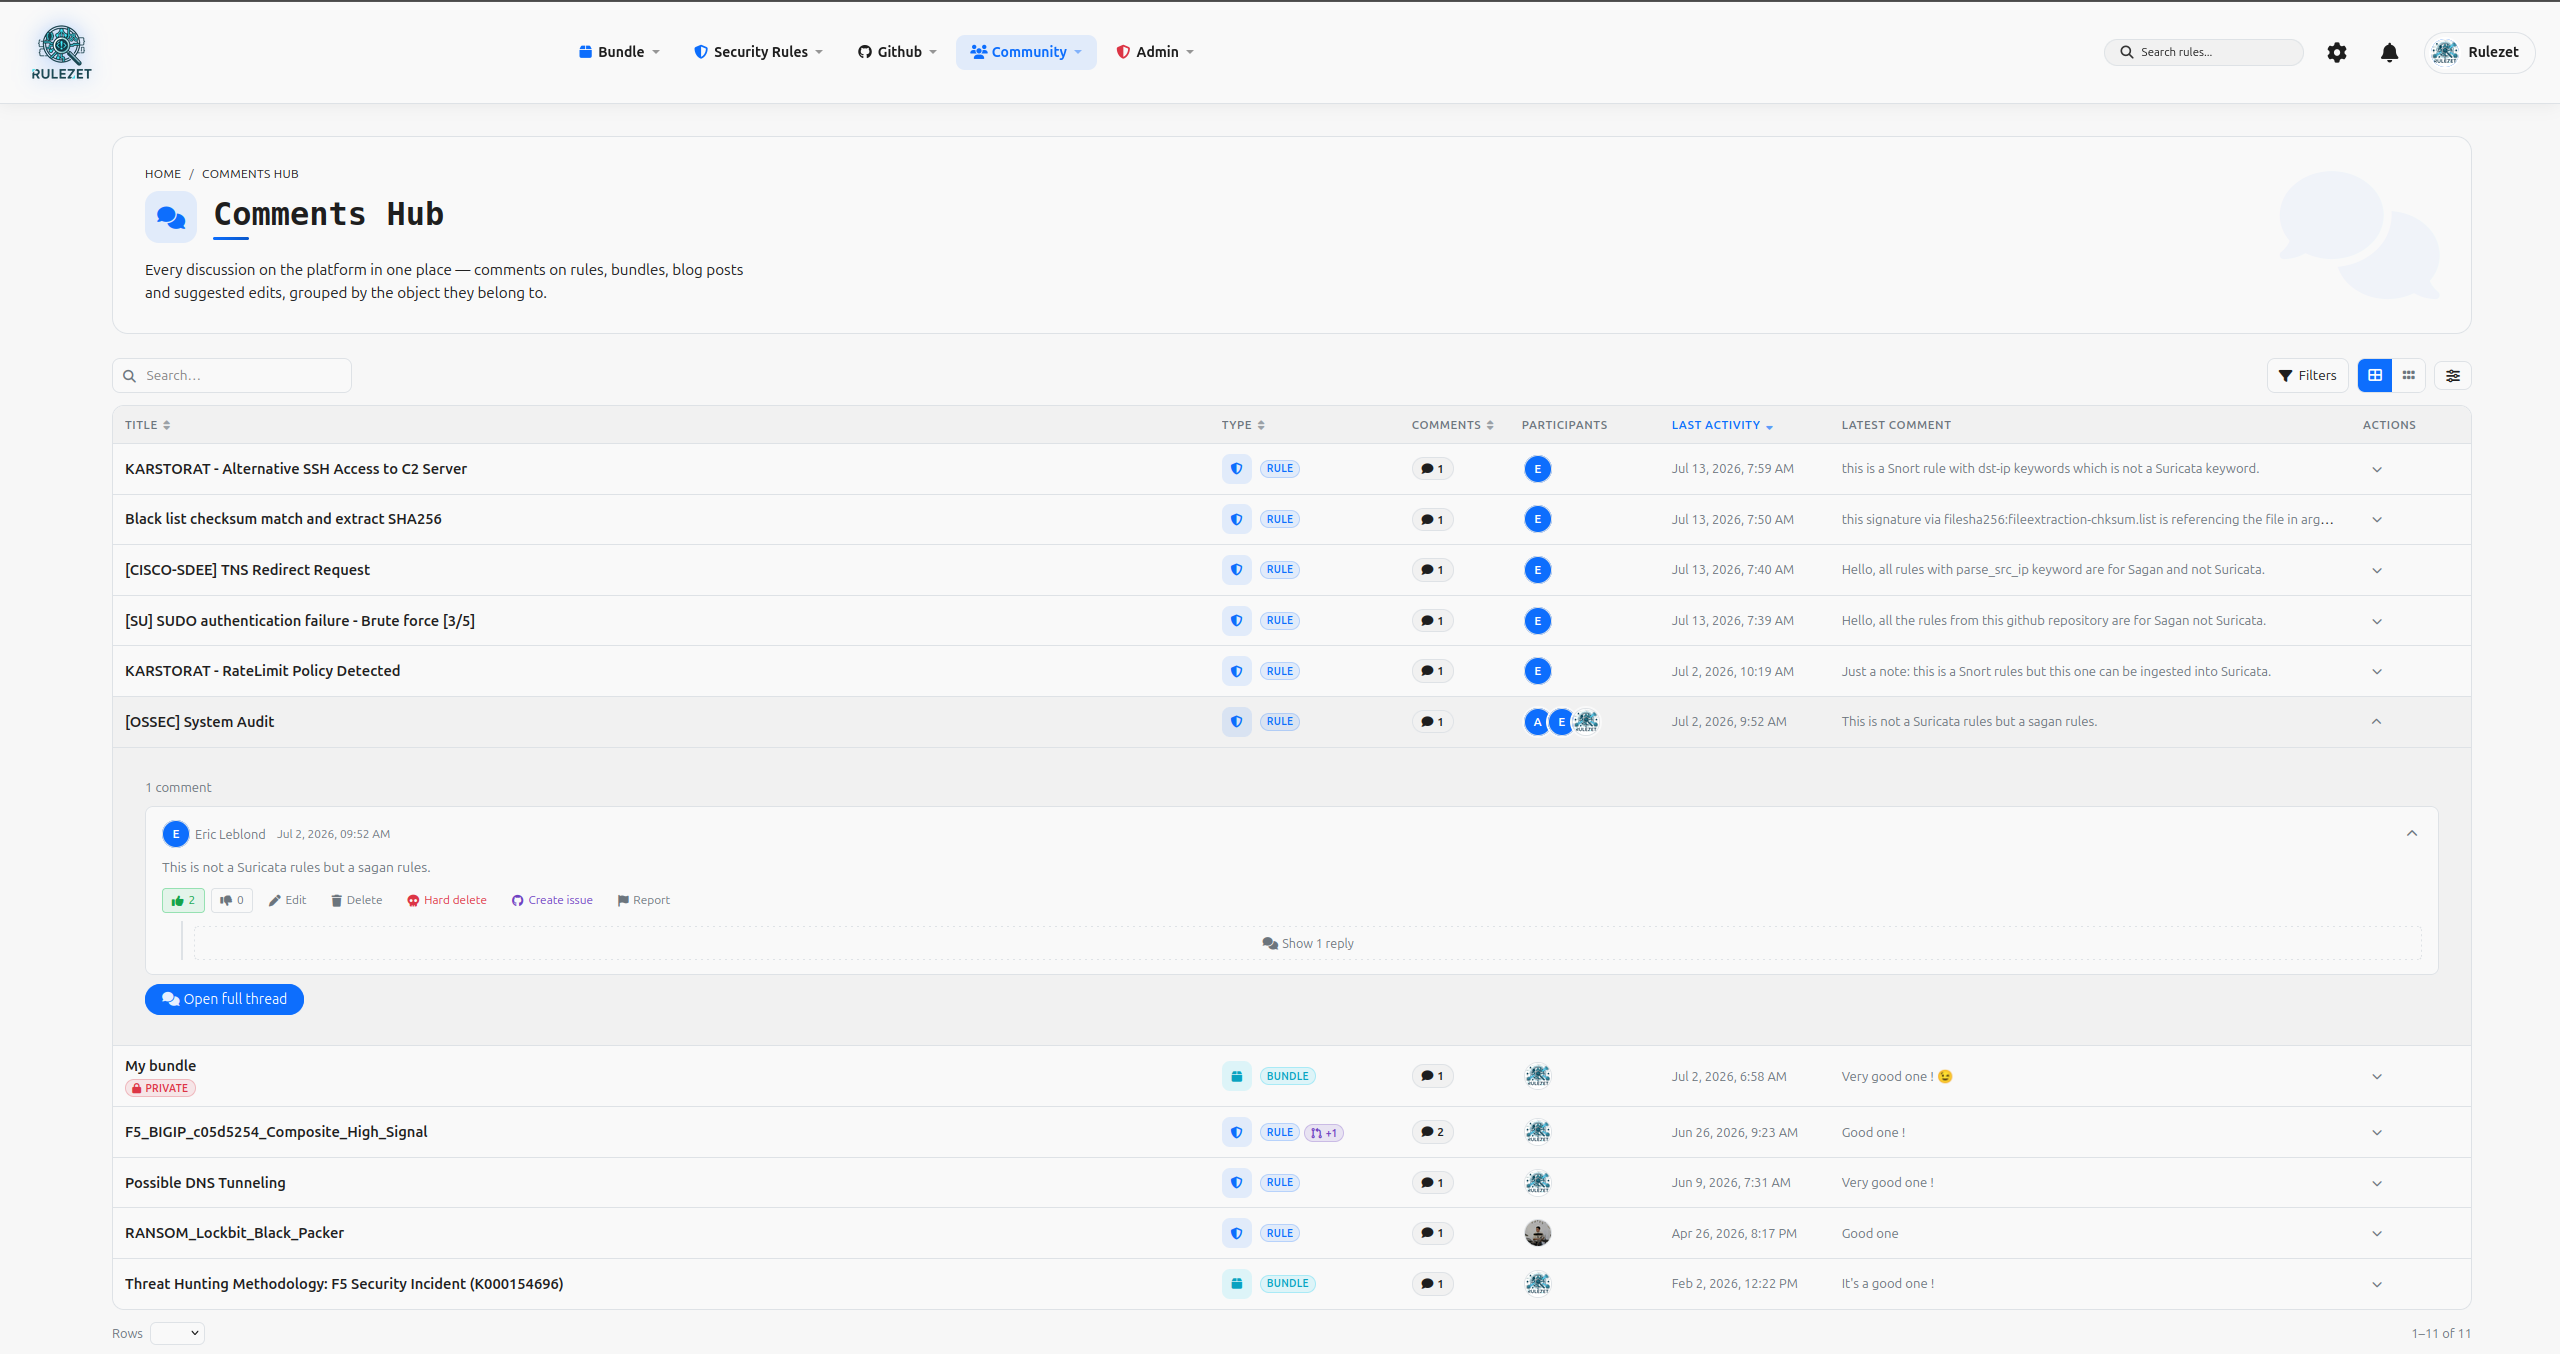The width and height of the screenshot is (2560, 1354).
Task: Delete the Eric Leblond comment
Action: point(357,900)
